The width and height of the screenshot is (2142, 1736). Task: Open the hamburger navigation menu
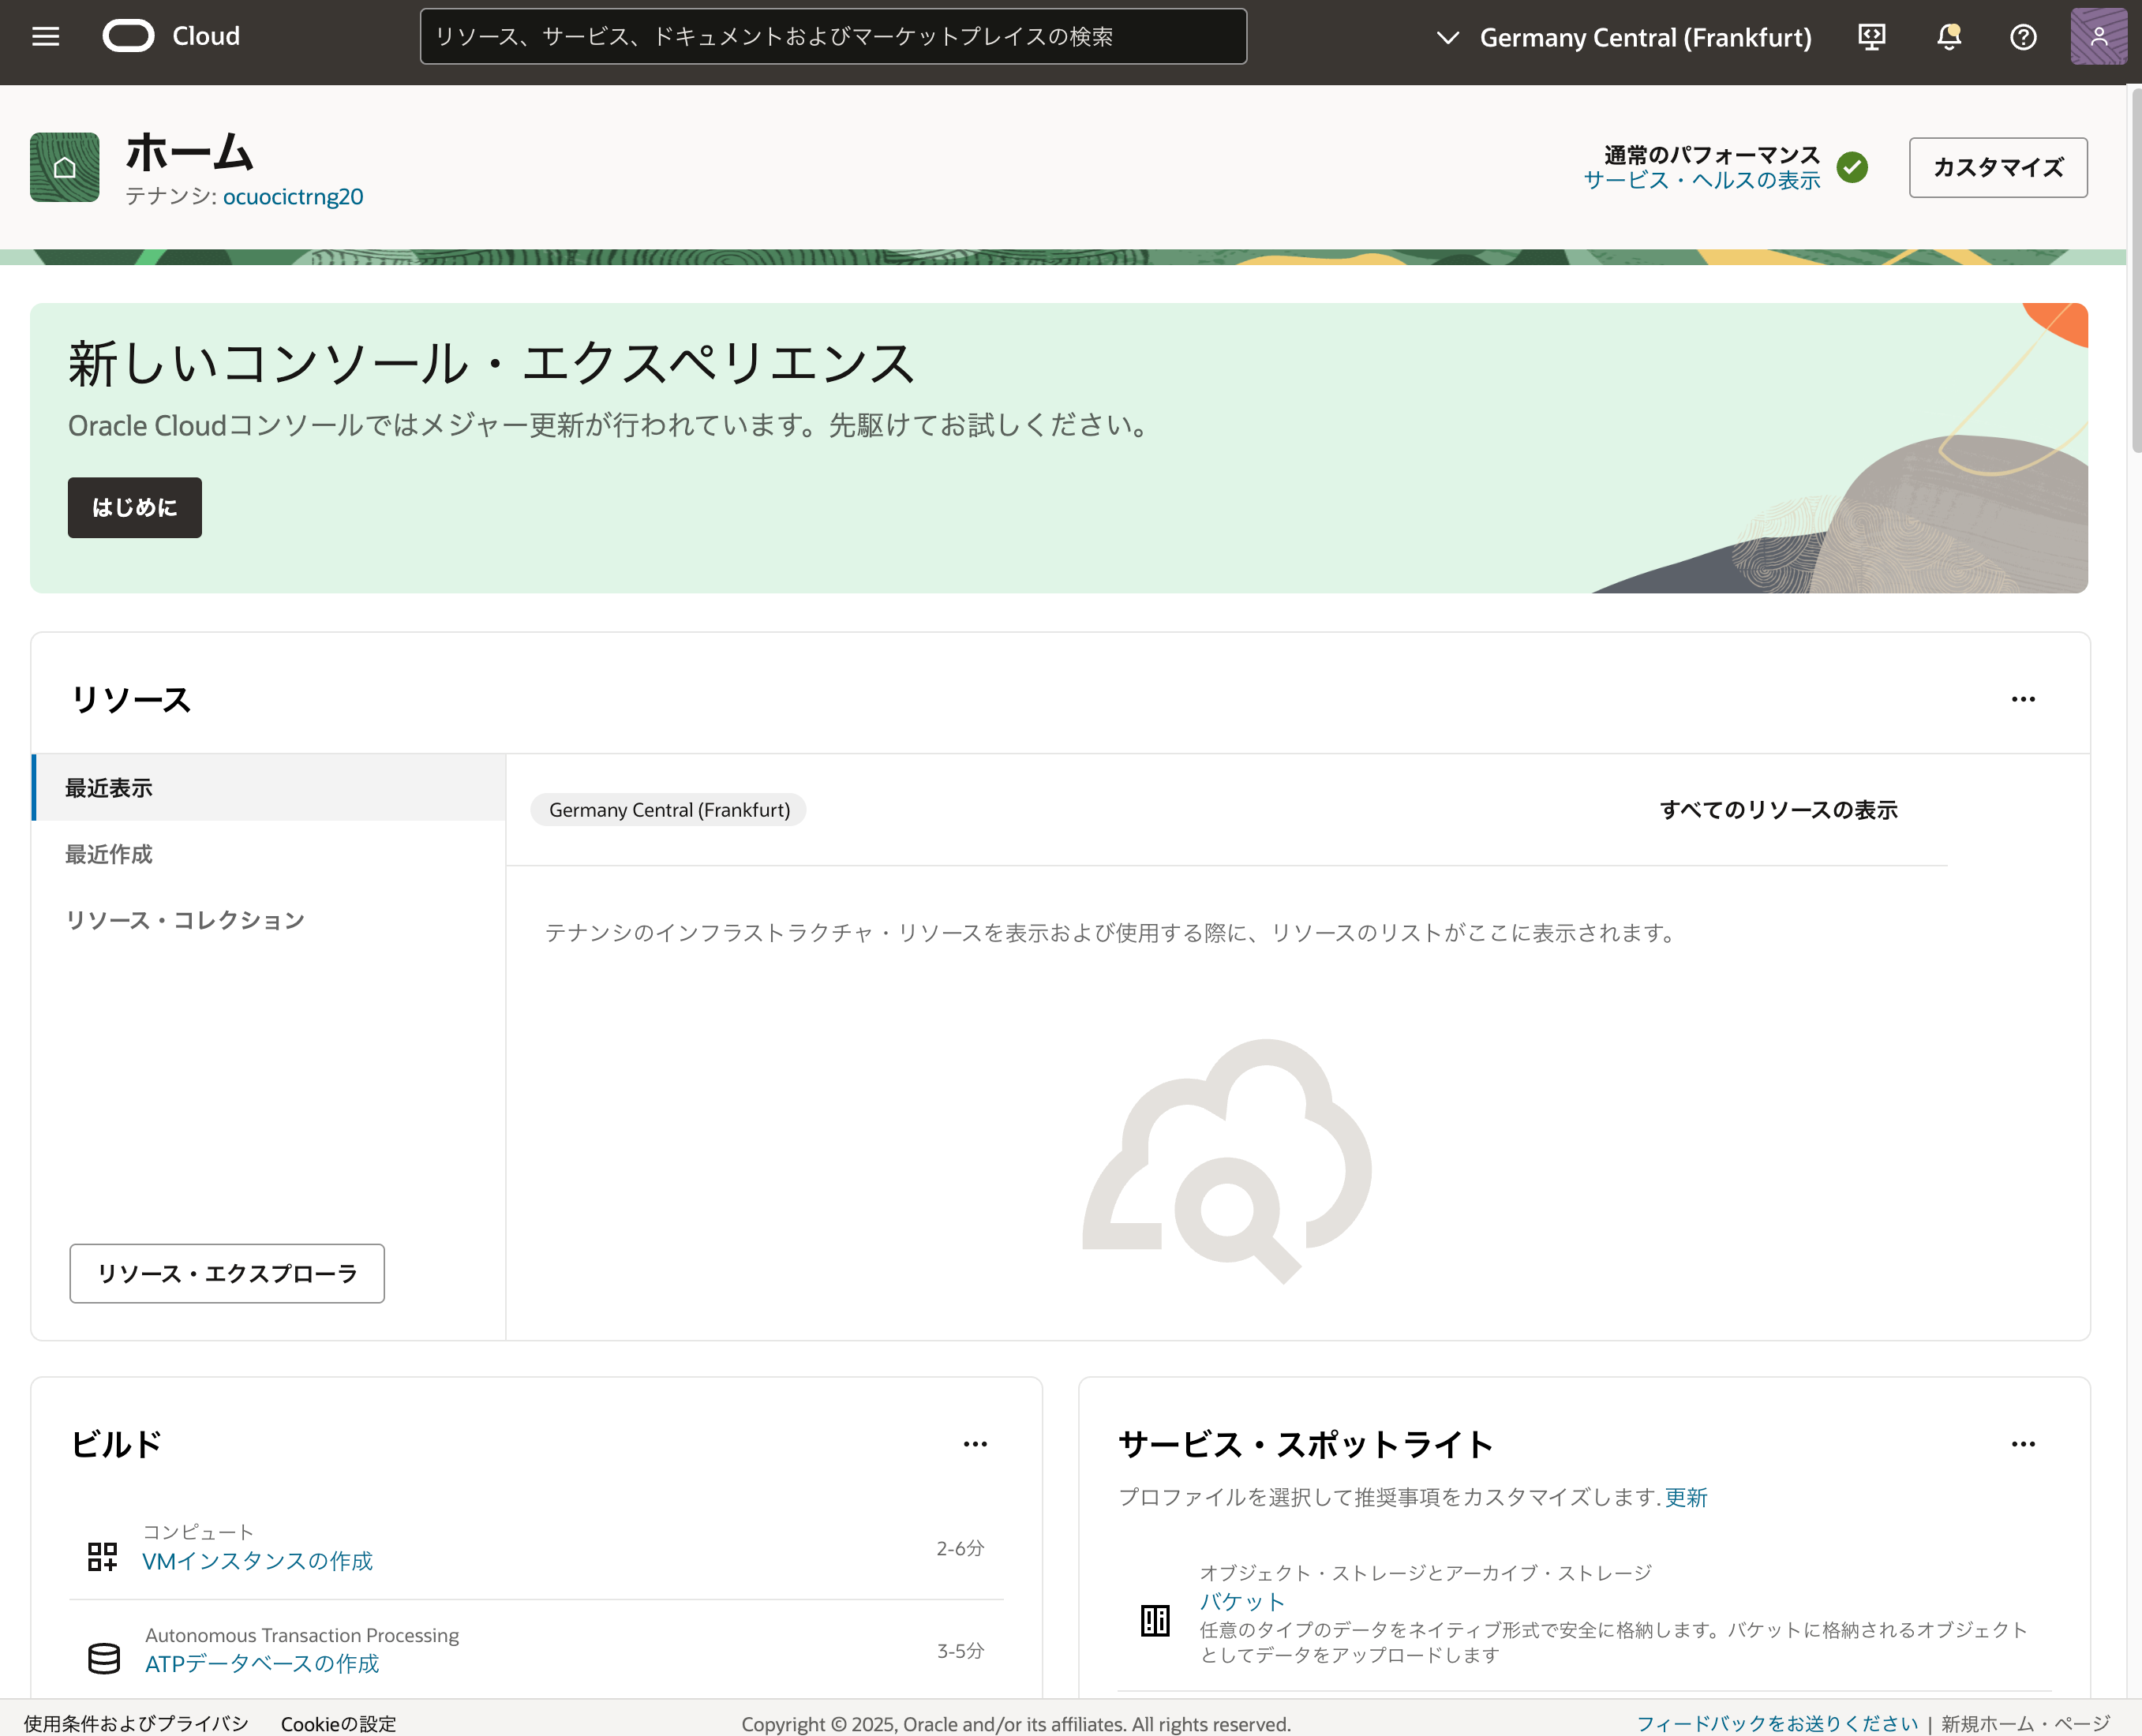coord(46,37)
